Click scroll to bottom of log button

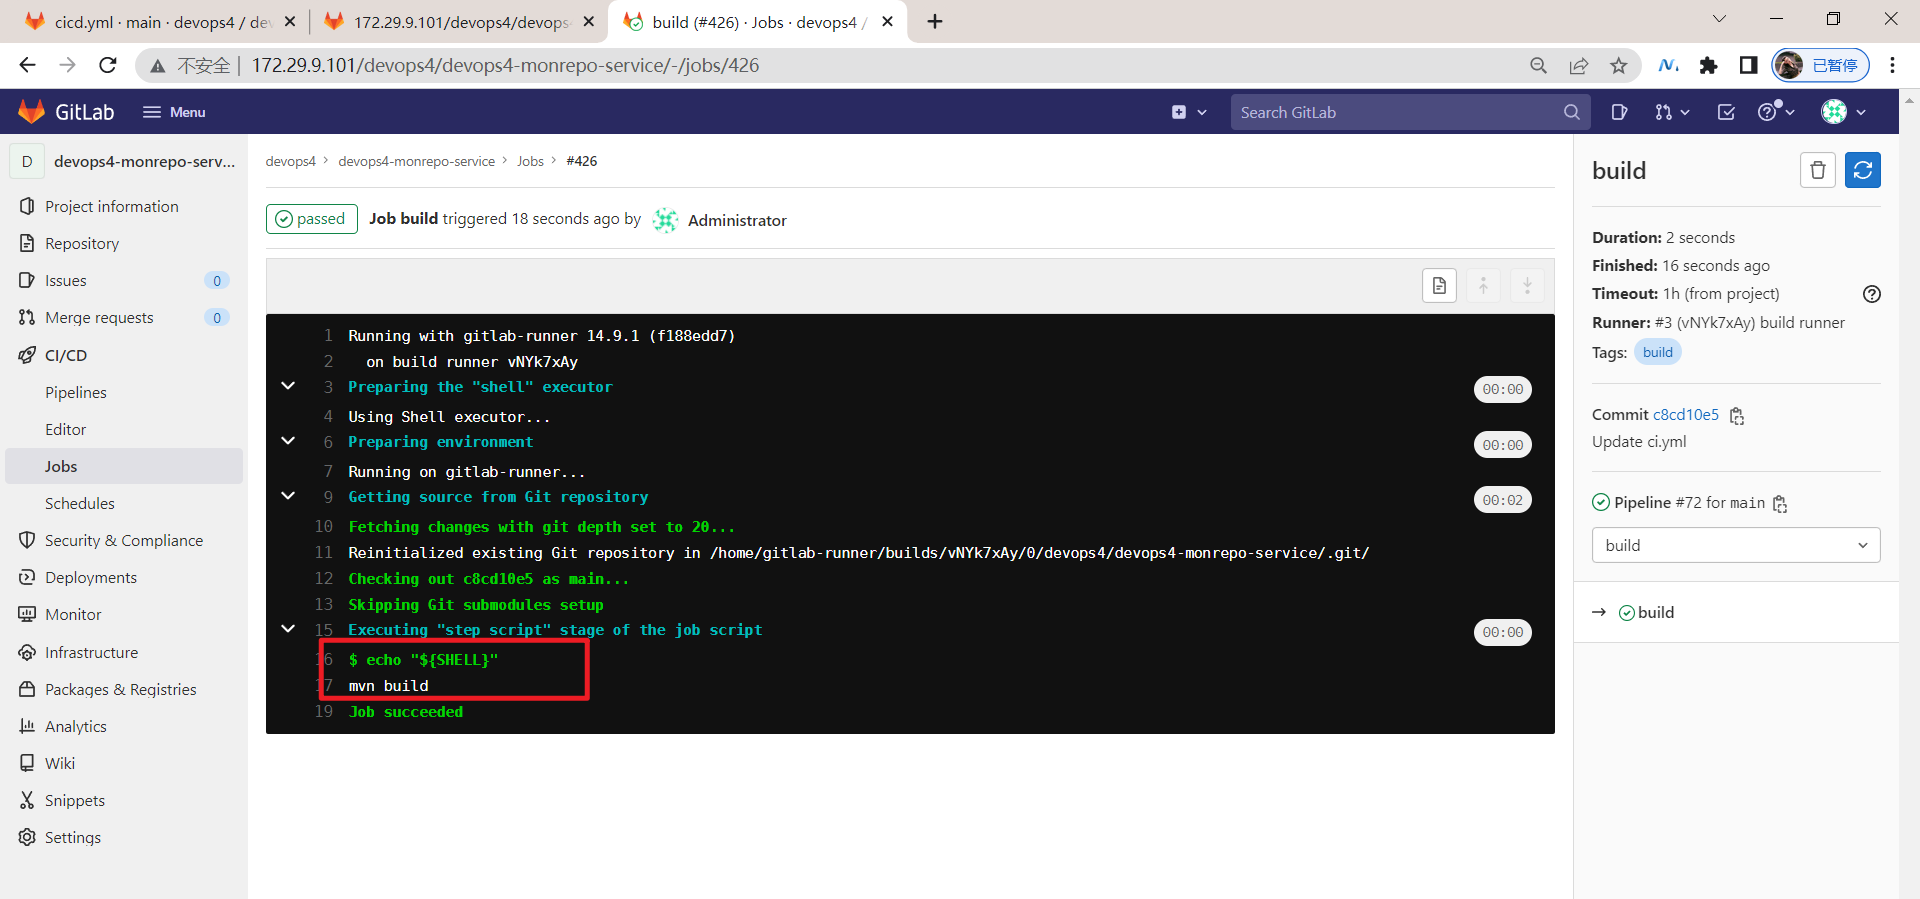1527,286
